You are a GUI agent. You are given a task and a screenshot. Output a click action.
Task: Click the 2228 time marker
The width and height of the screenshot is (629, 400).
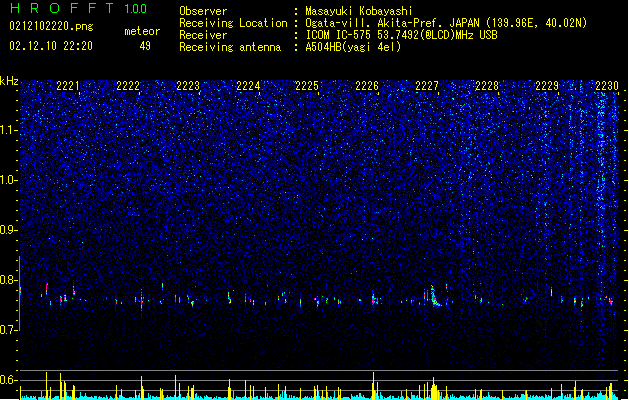pos(487,86)
